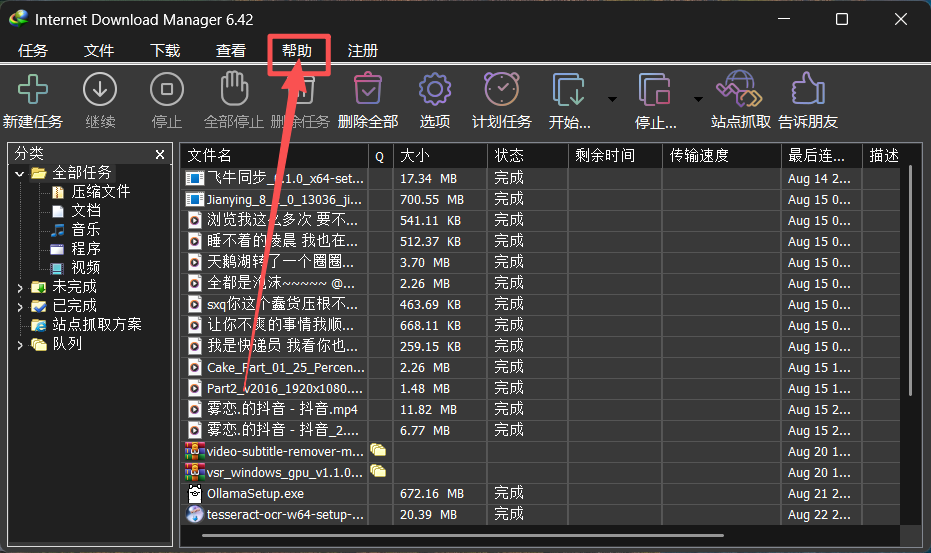Screen dimensions: 931x553
Task: Click the video icon of Cake_Part_01_25 row
Action: click(195, 368)
